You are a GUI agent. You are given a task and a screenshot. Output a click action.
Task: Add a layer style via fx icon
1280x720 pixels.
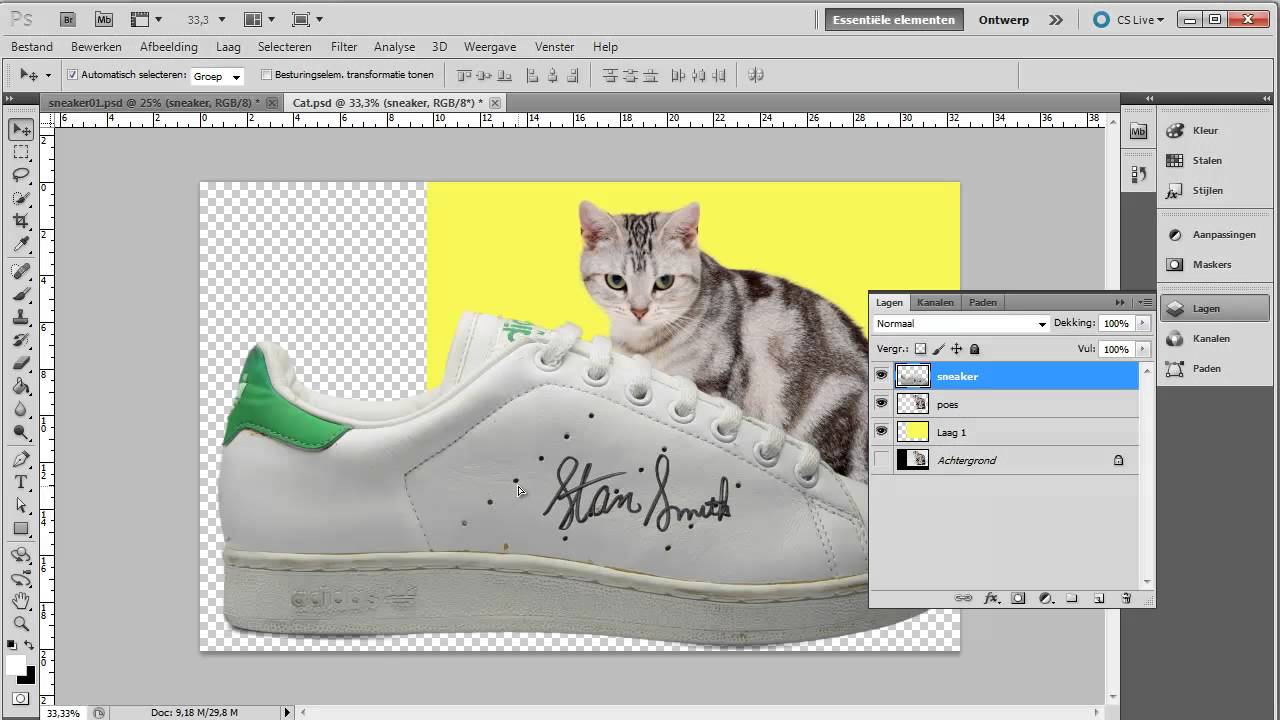[x=991, y=598]
